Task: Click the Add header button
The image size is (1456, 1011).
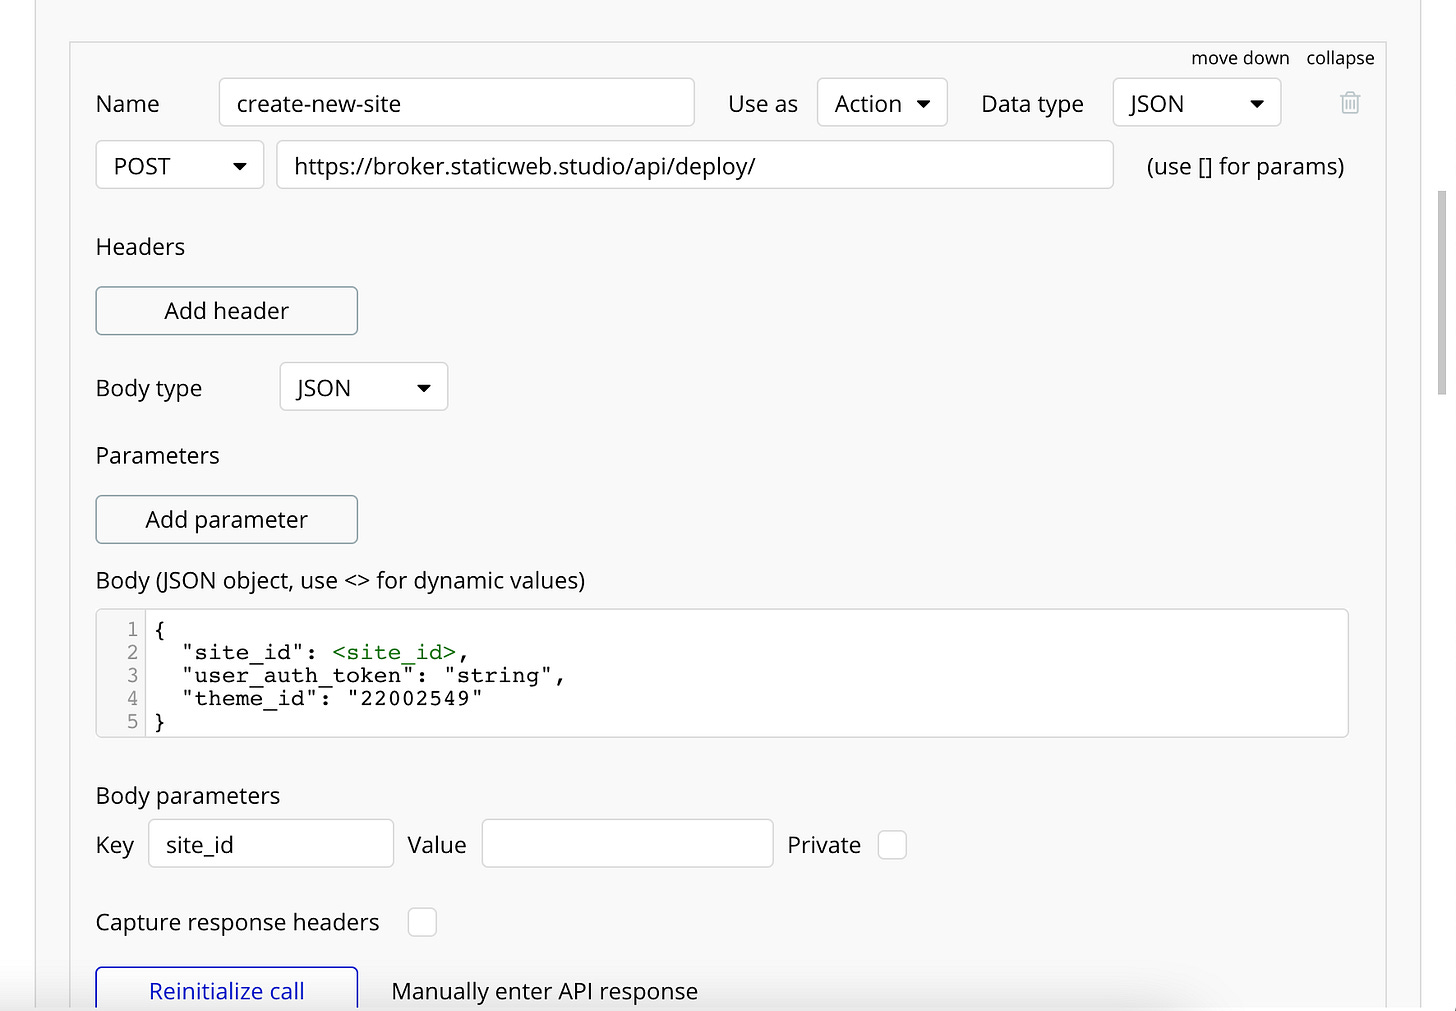Action: click(227, 311)
